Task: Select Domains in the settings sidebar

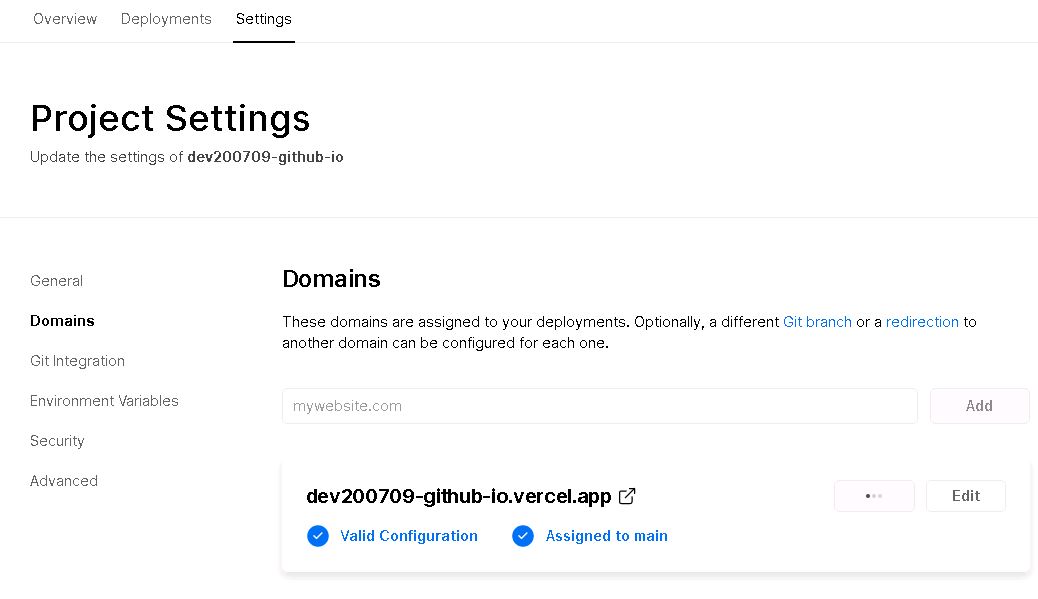Action: [x=62, y=321]
